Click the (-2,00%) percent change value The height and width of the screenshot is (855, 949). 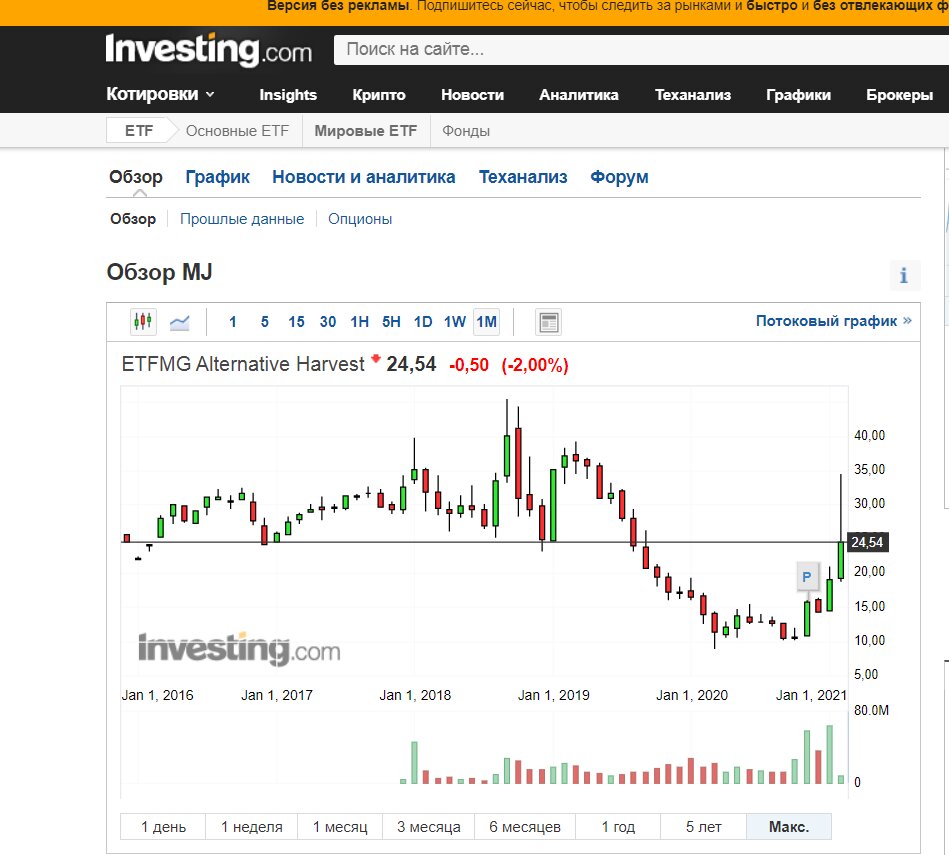534,365
